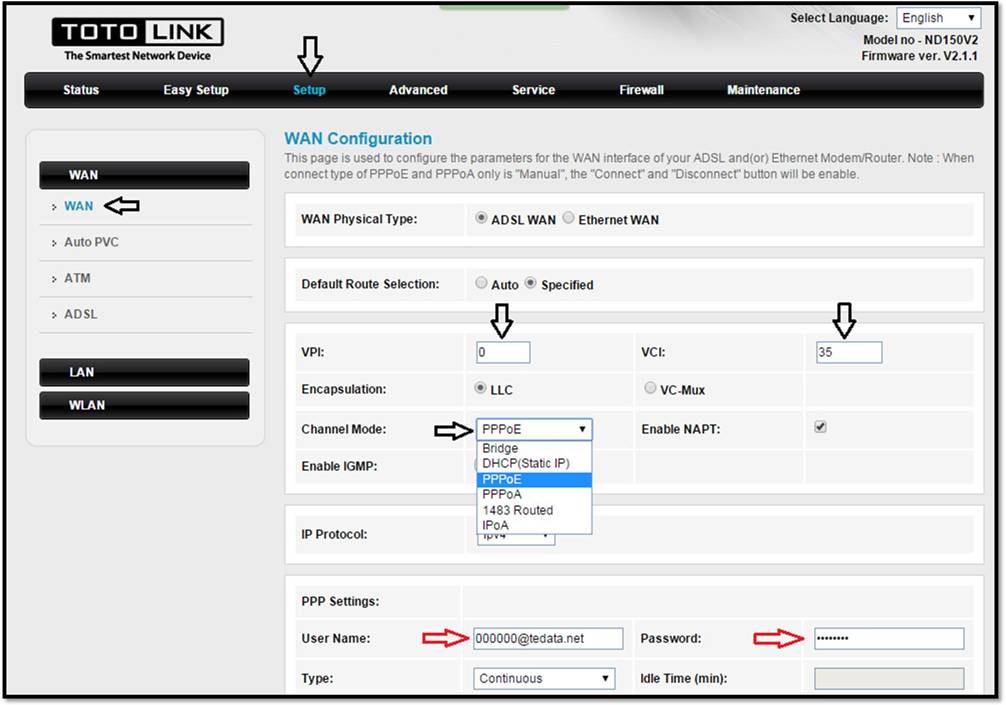
Task: Click the TOTOLINK logo
Action: coord(137,38)
